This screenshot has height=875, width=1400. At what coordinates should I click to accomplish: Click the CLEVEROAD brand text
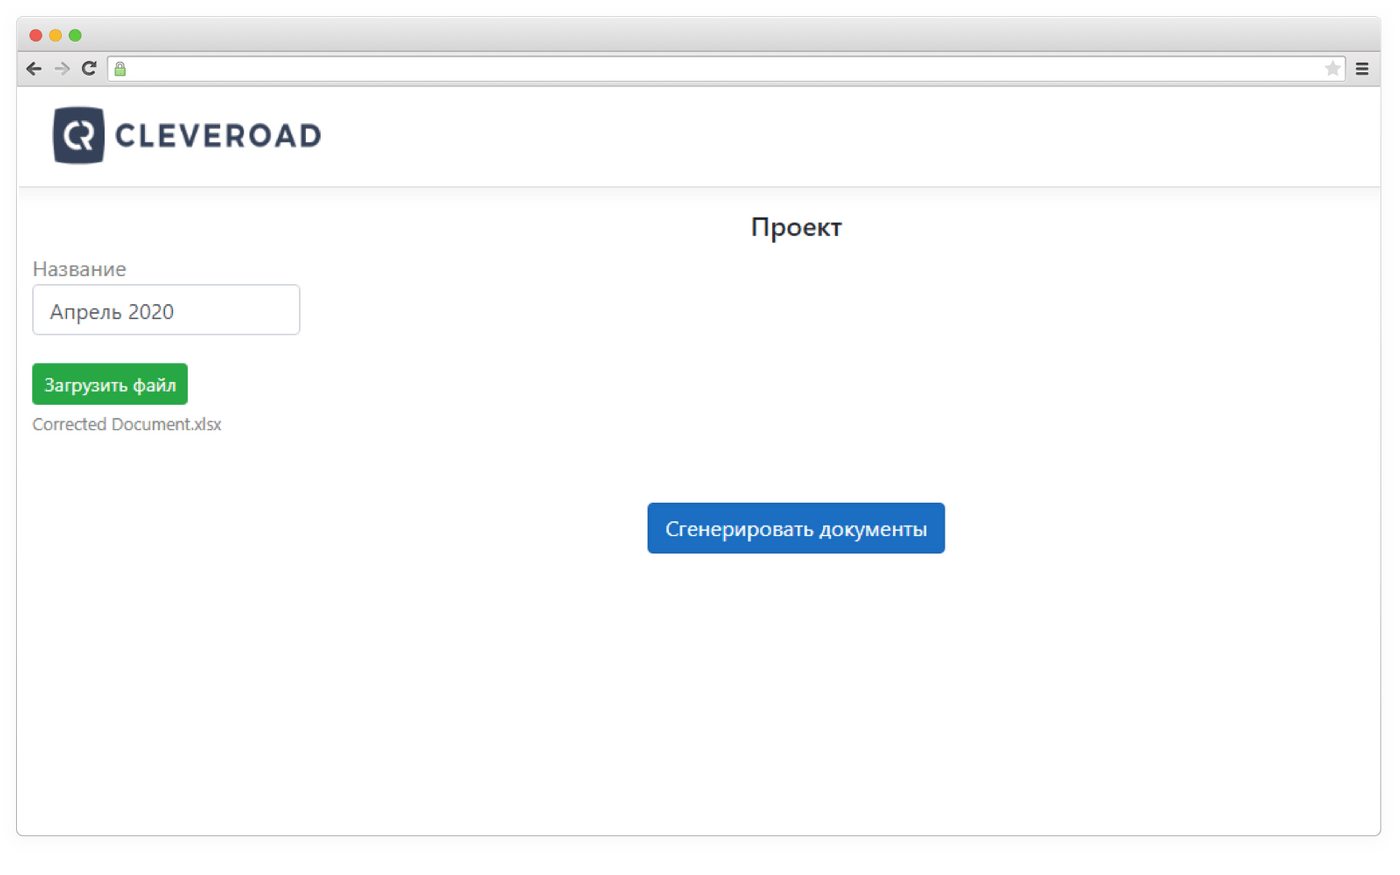tap(218, 136)
